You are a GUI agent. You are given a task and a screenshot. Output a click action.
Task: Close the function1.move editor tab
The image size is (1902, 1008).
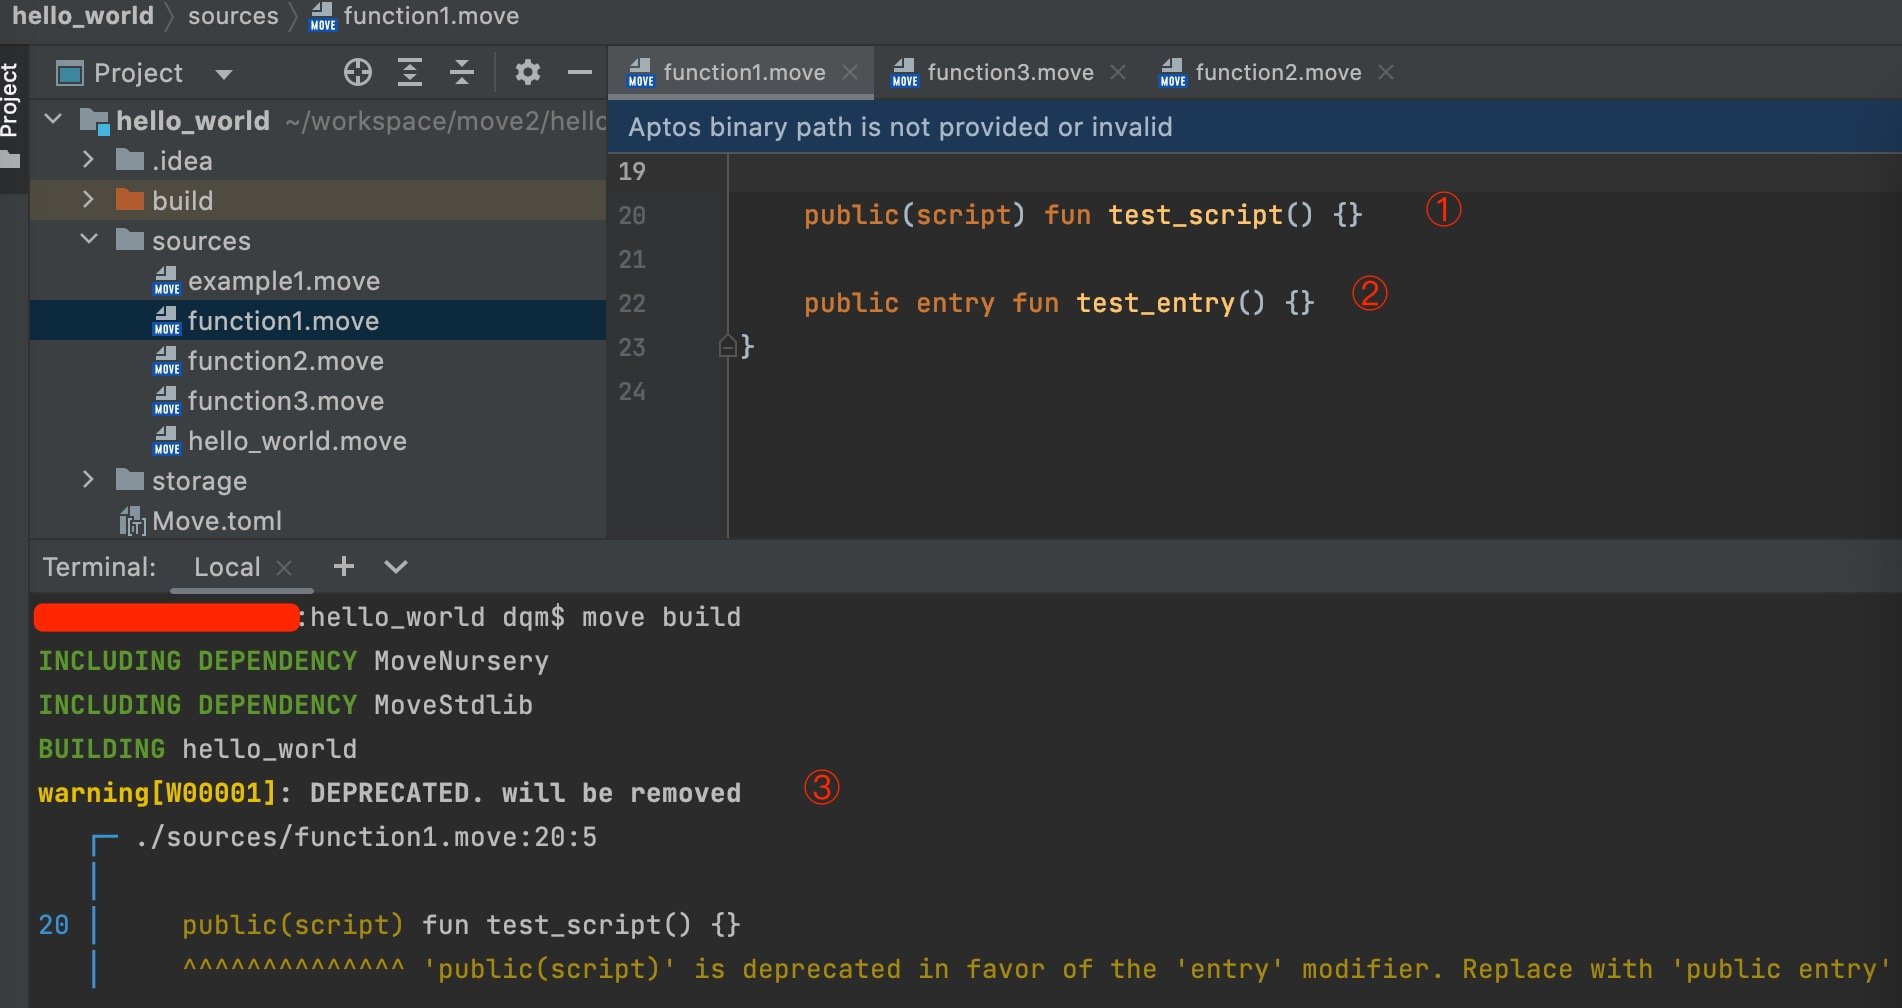coord(850,72)
